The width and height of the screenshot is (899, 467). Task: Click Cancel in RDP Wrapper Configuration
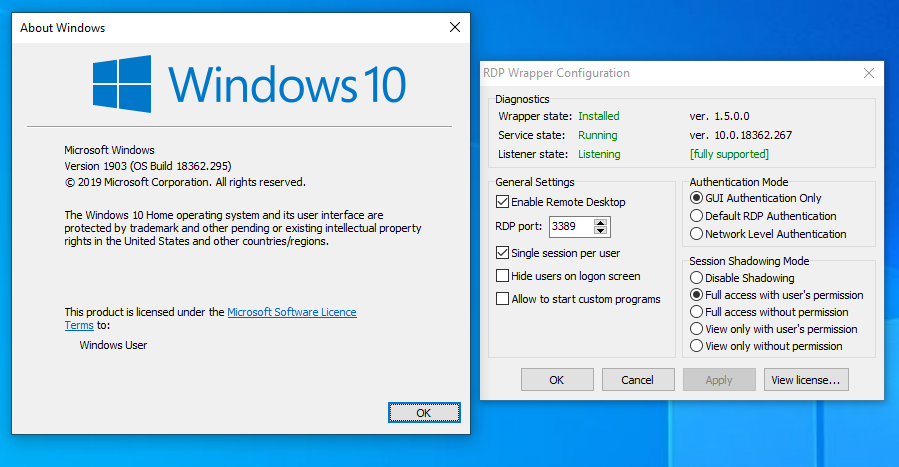point(638,380)
